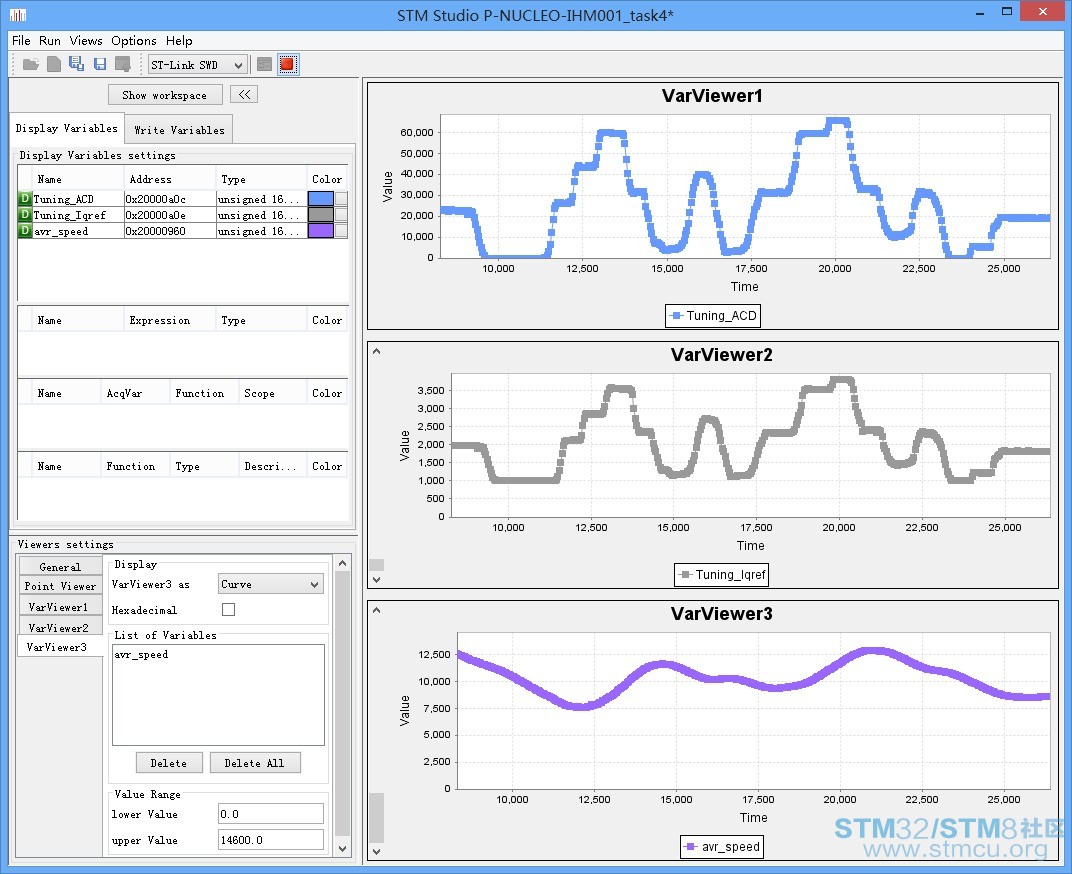Click the lower Value input field
This screenshot has height=874, width=1072.
[x=271, y=814]
